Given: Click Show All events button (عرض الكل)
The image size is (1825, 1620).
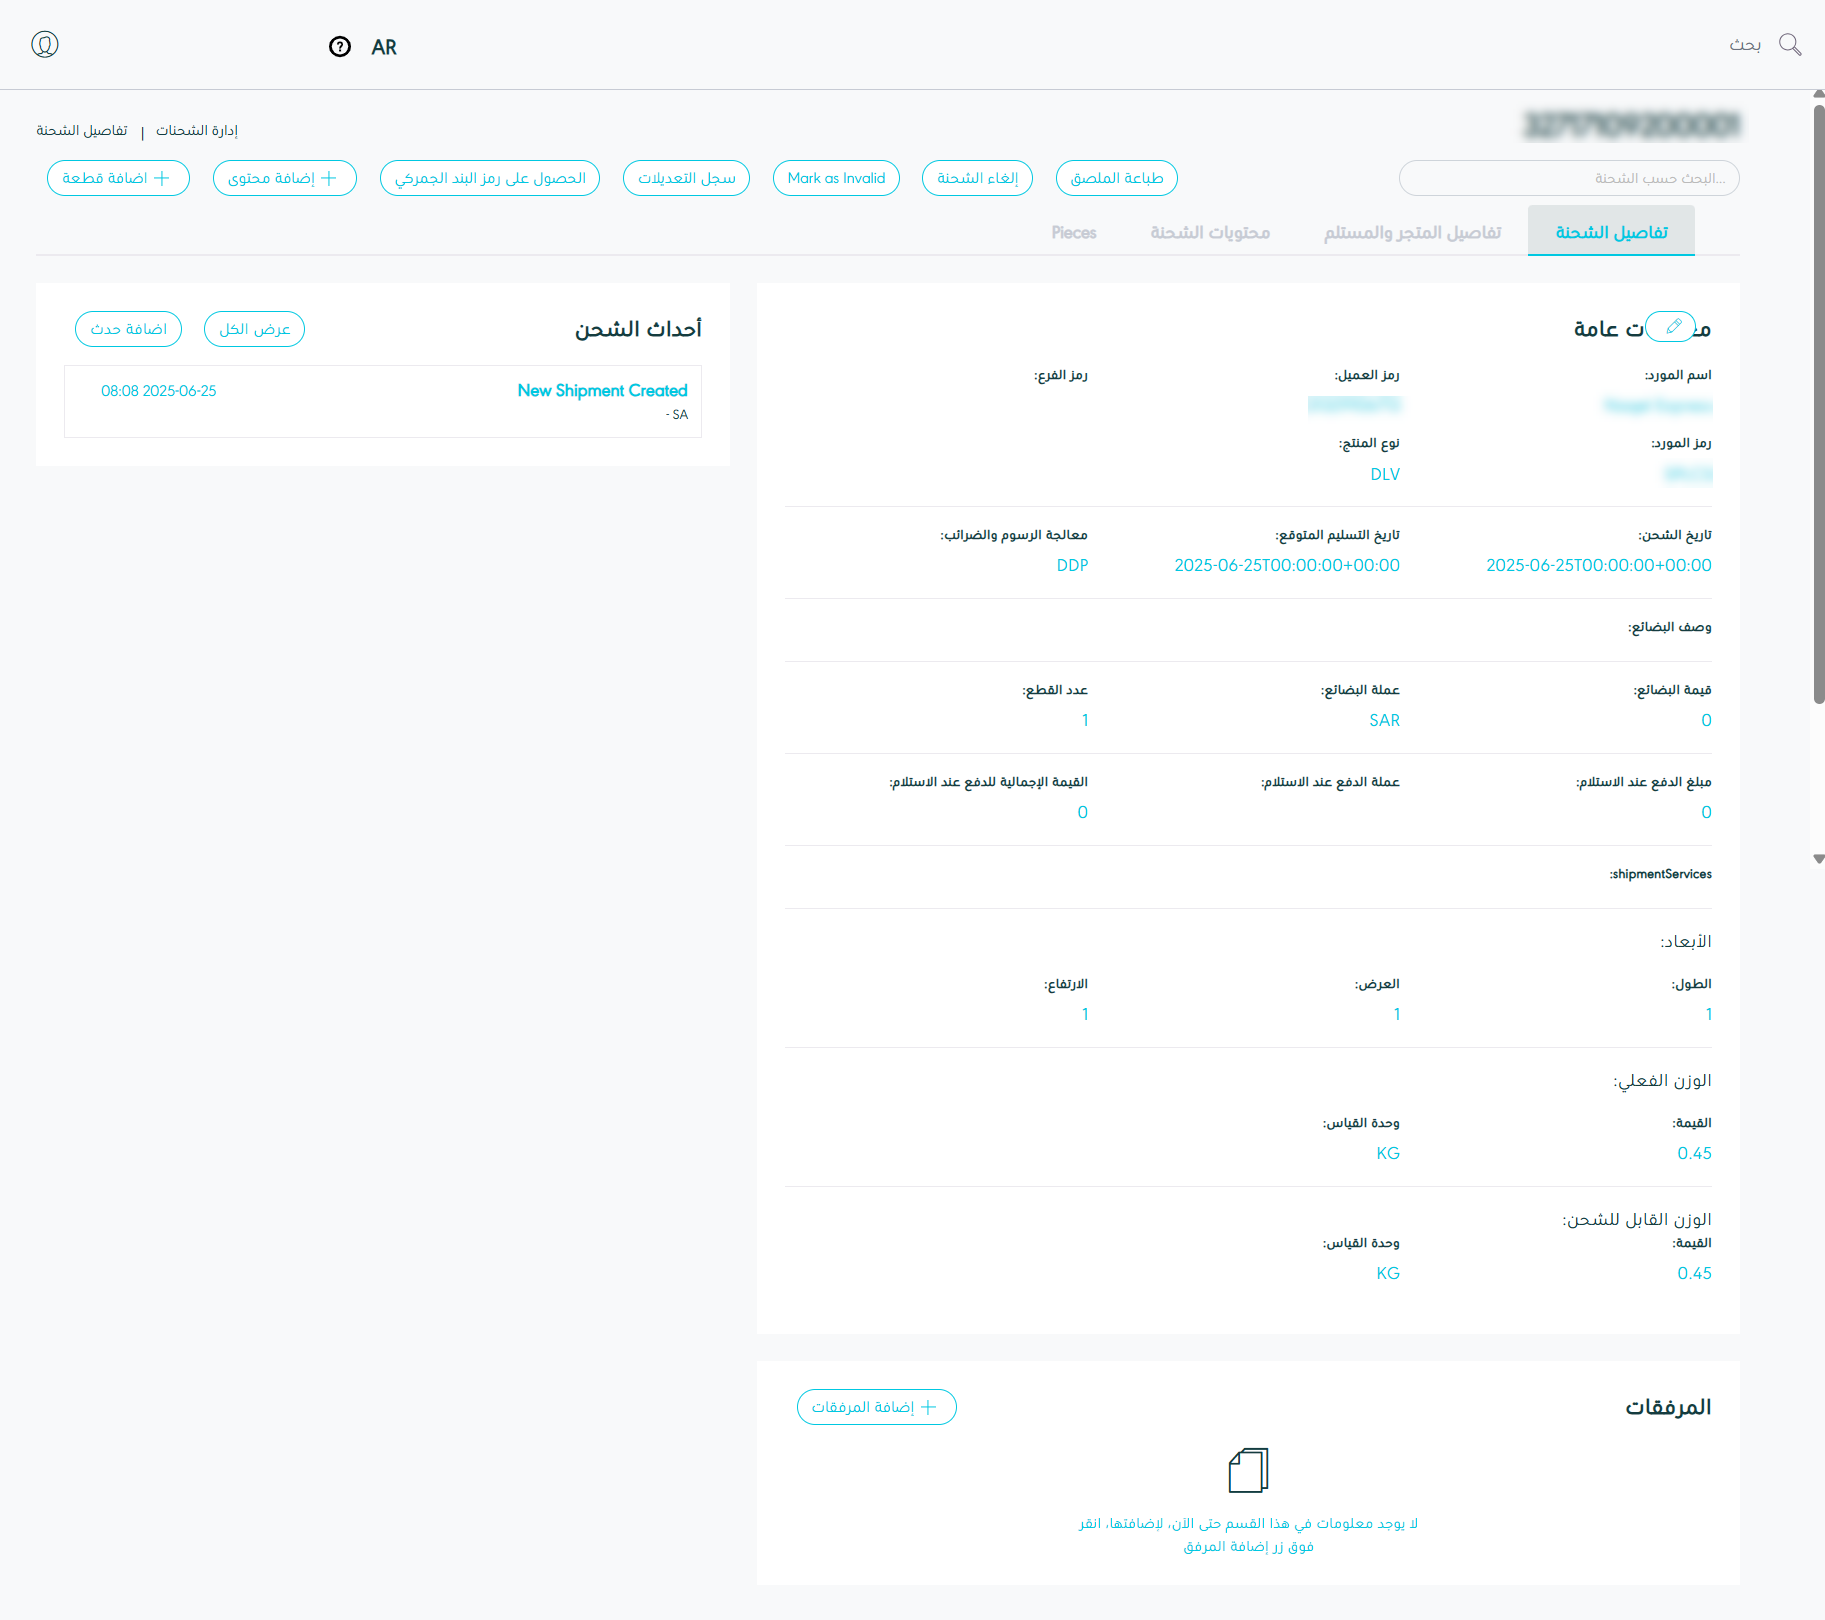Looking at the screenshot, I should (254, 329).
